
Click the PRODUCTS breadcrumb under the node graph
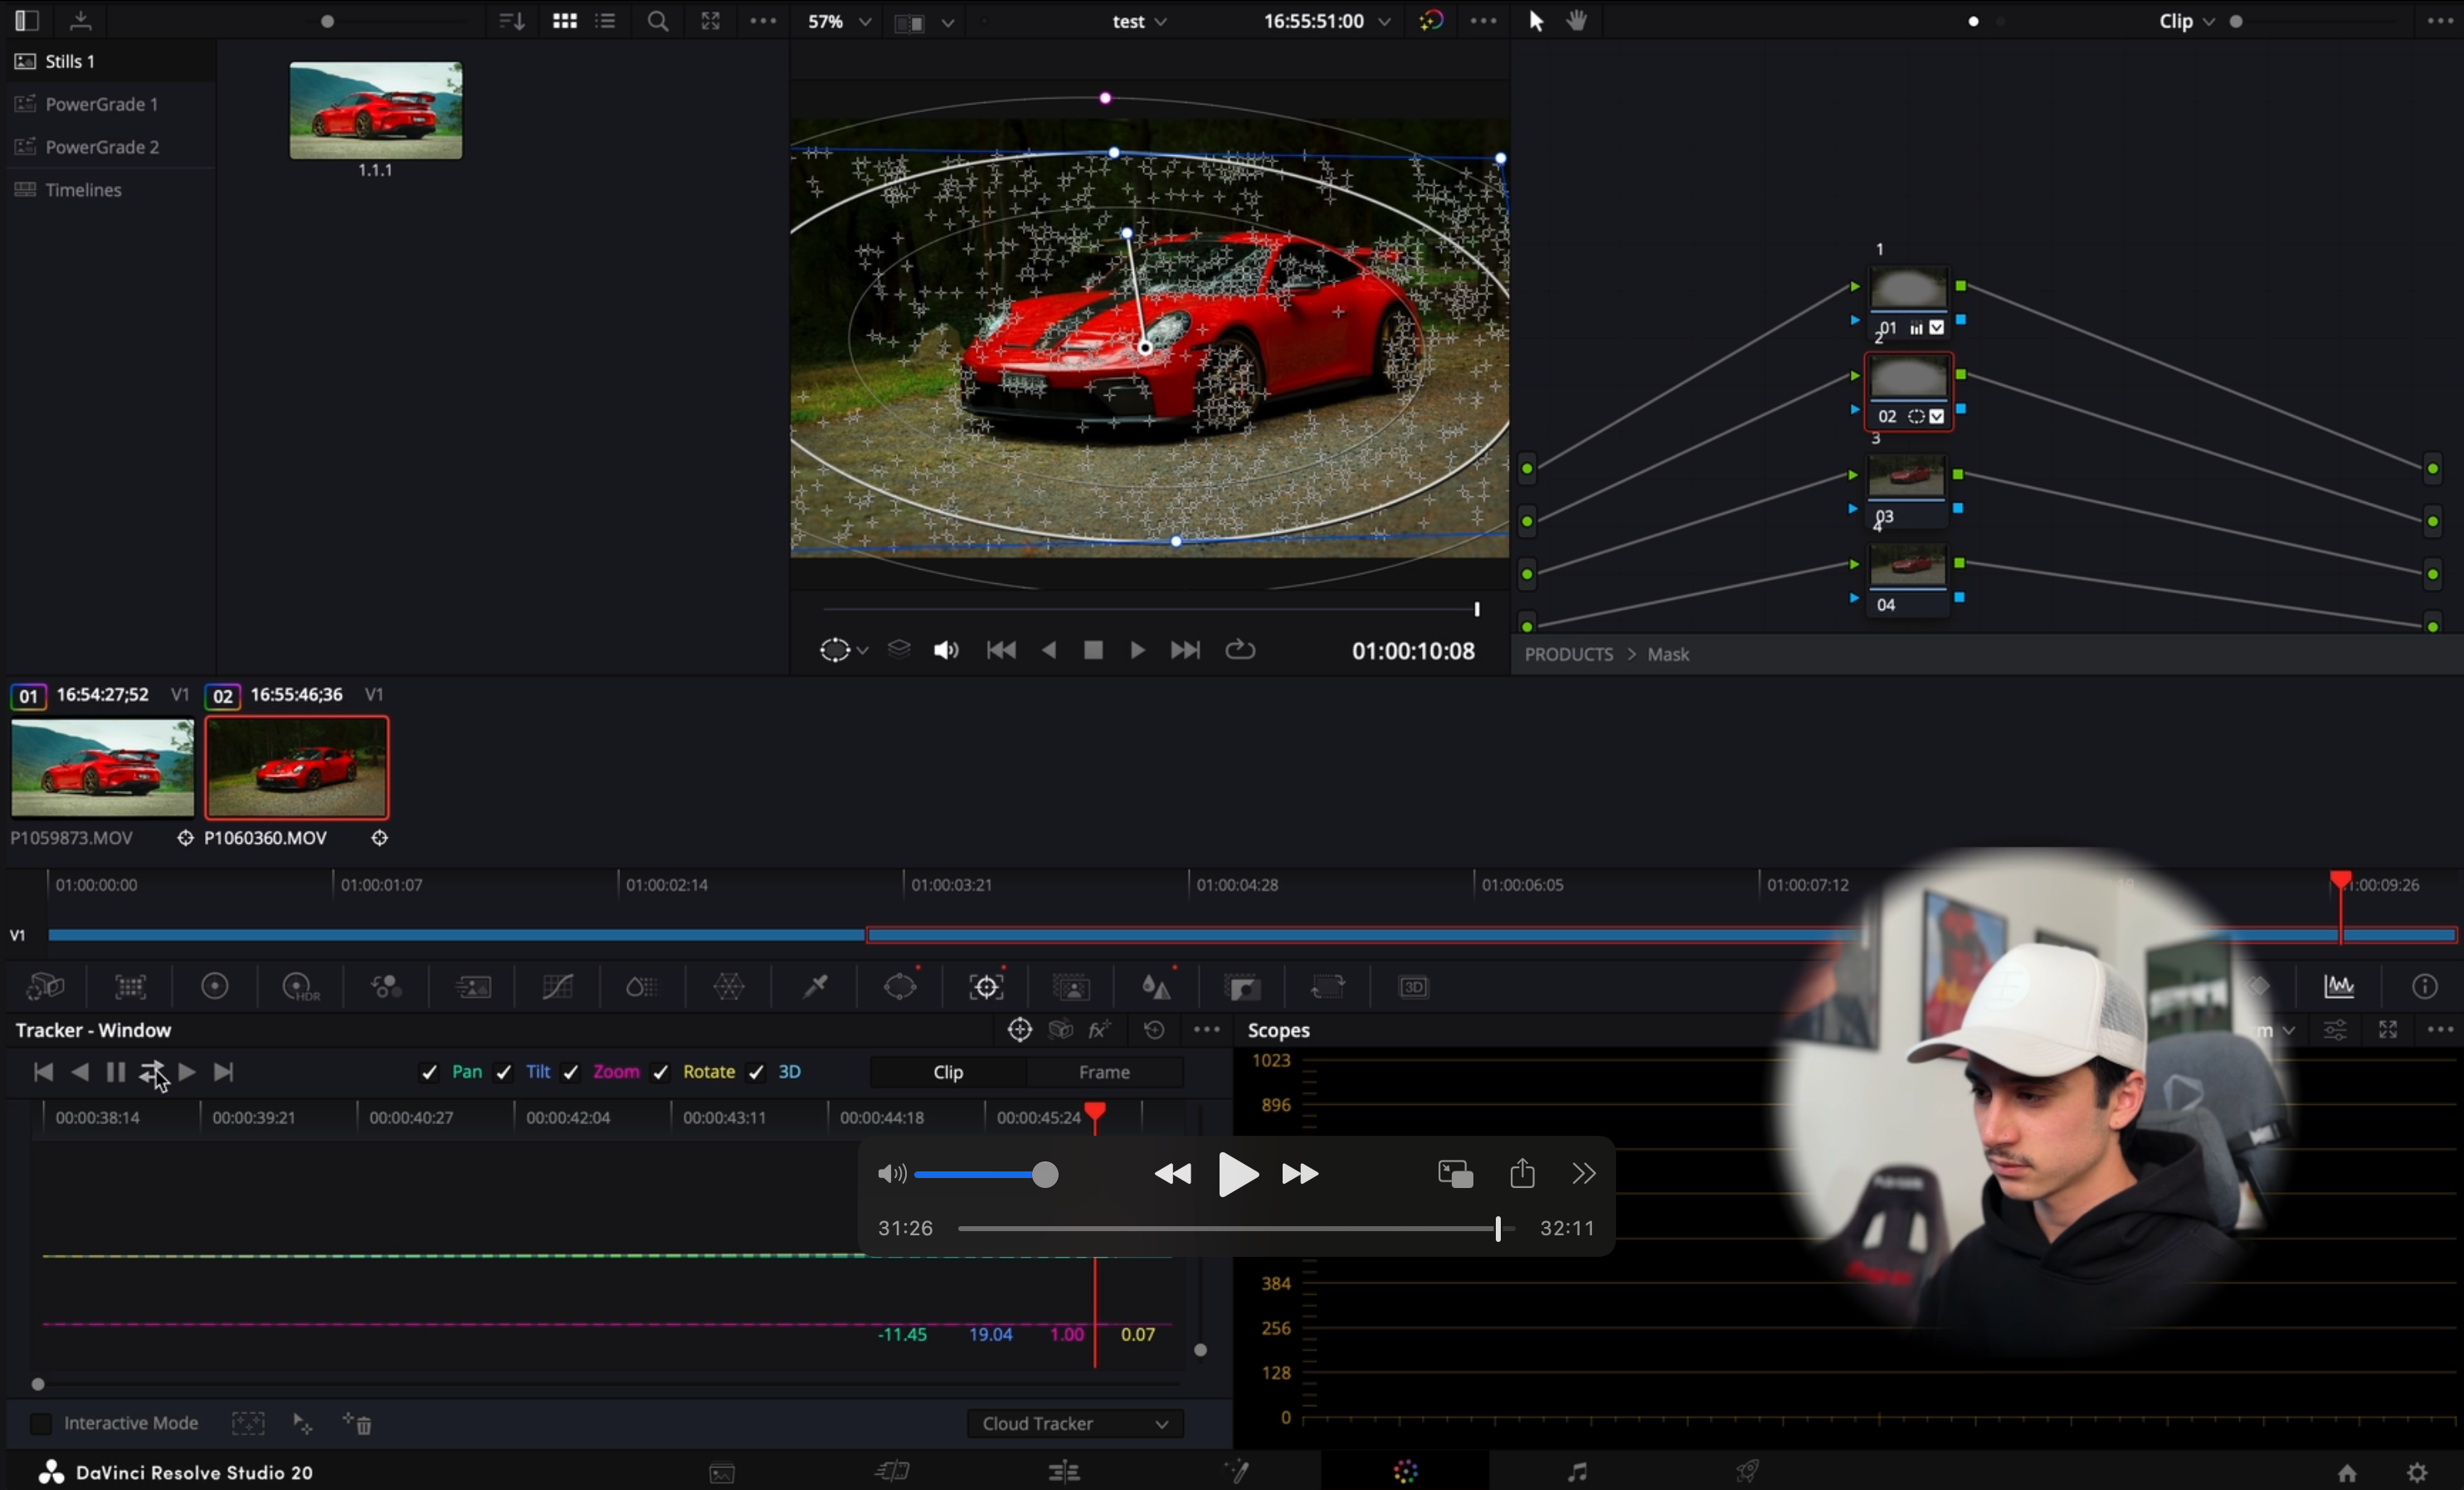[x=1569, y=654]
